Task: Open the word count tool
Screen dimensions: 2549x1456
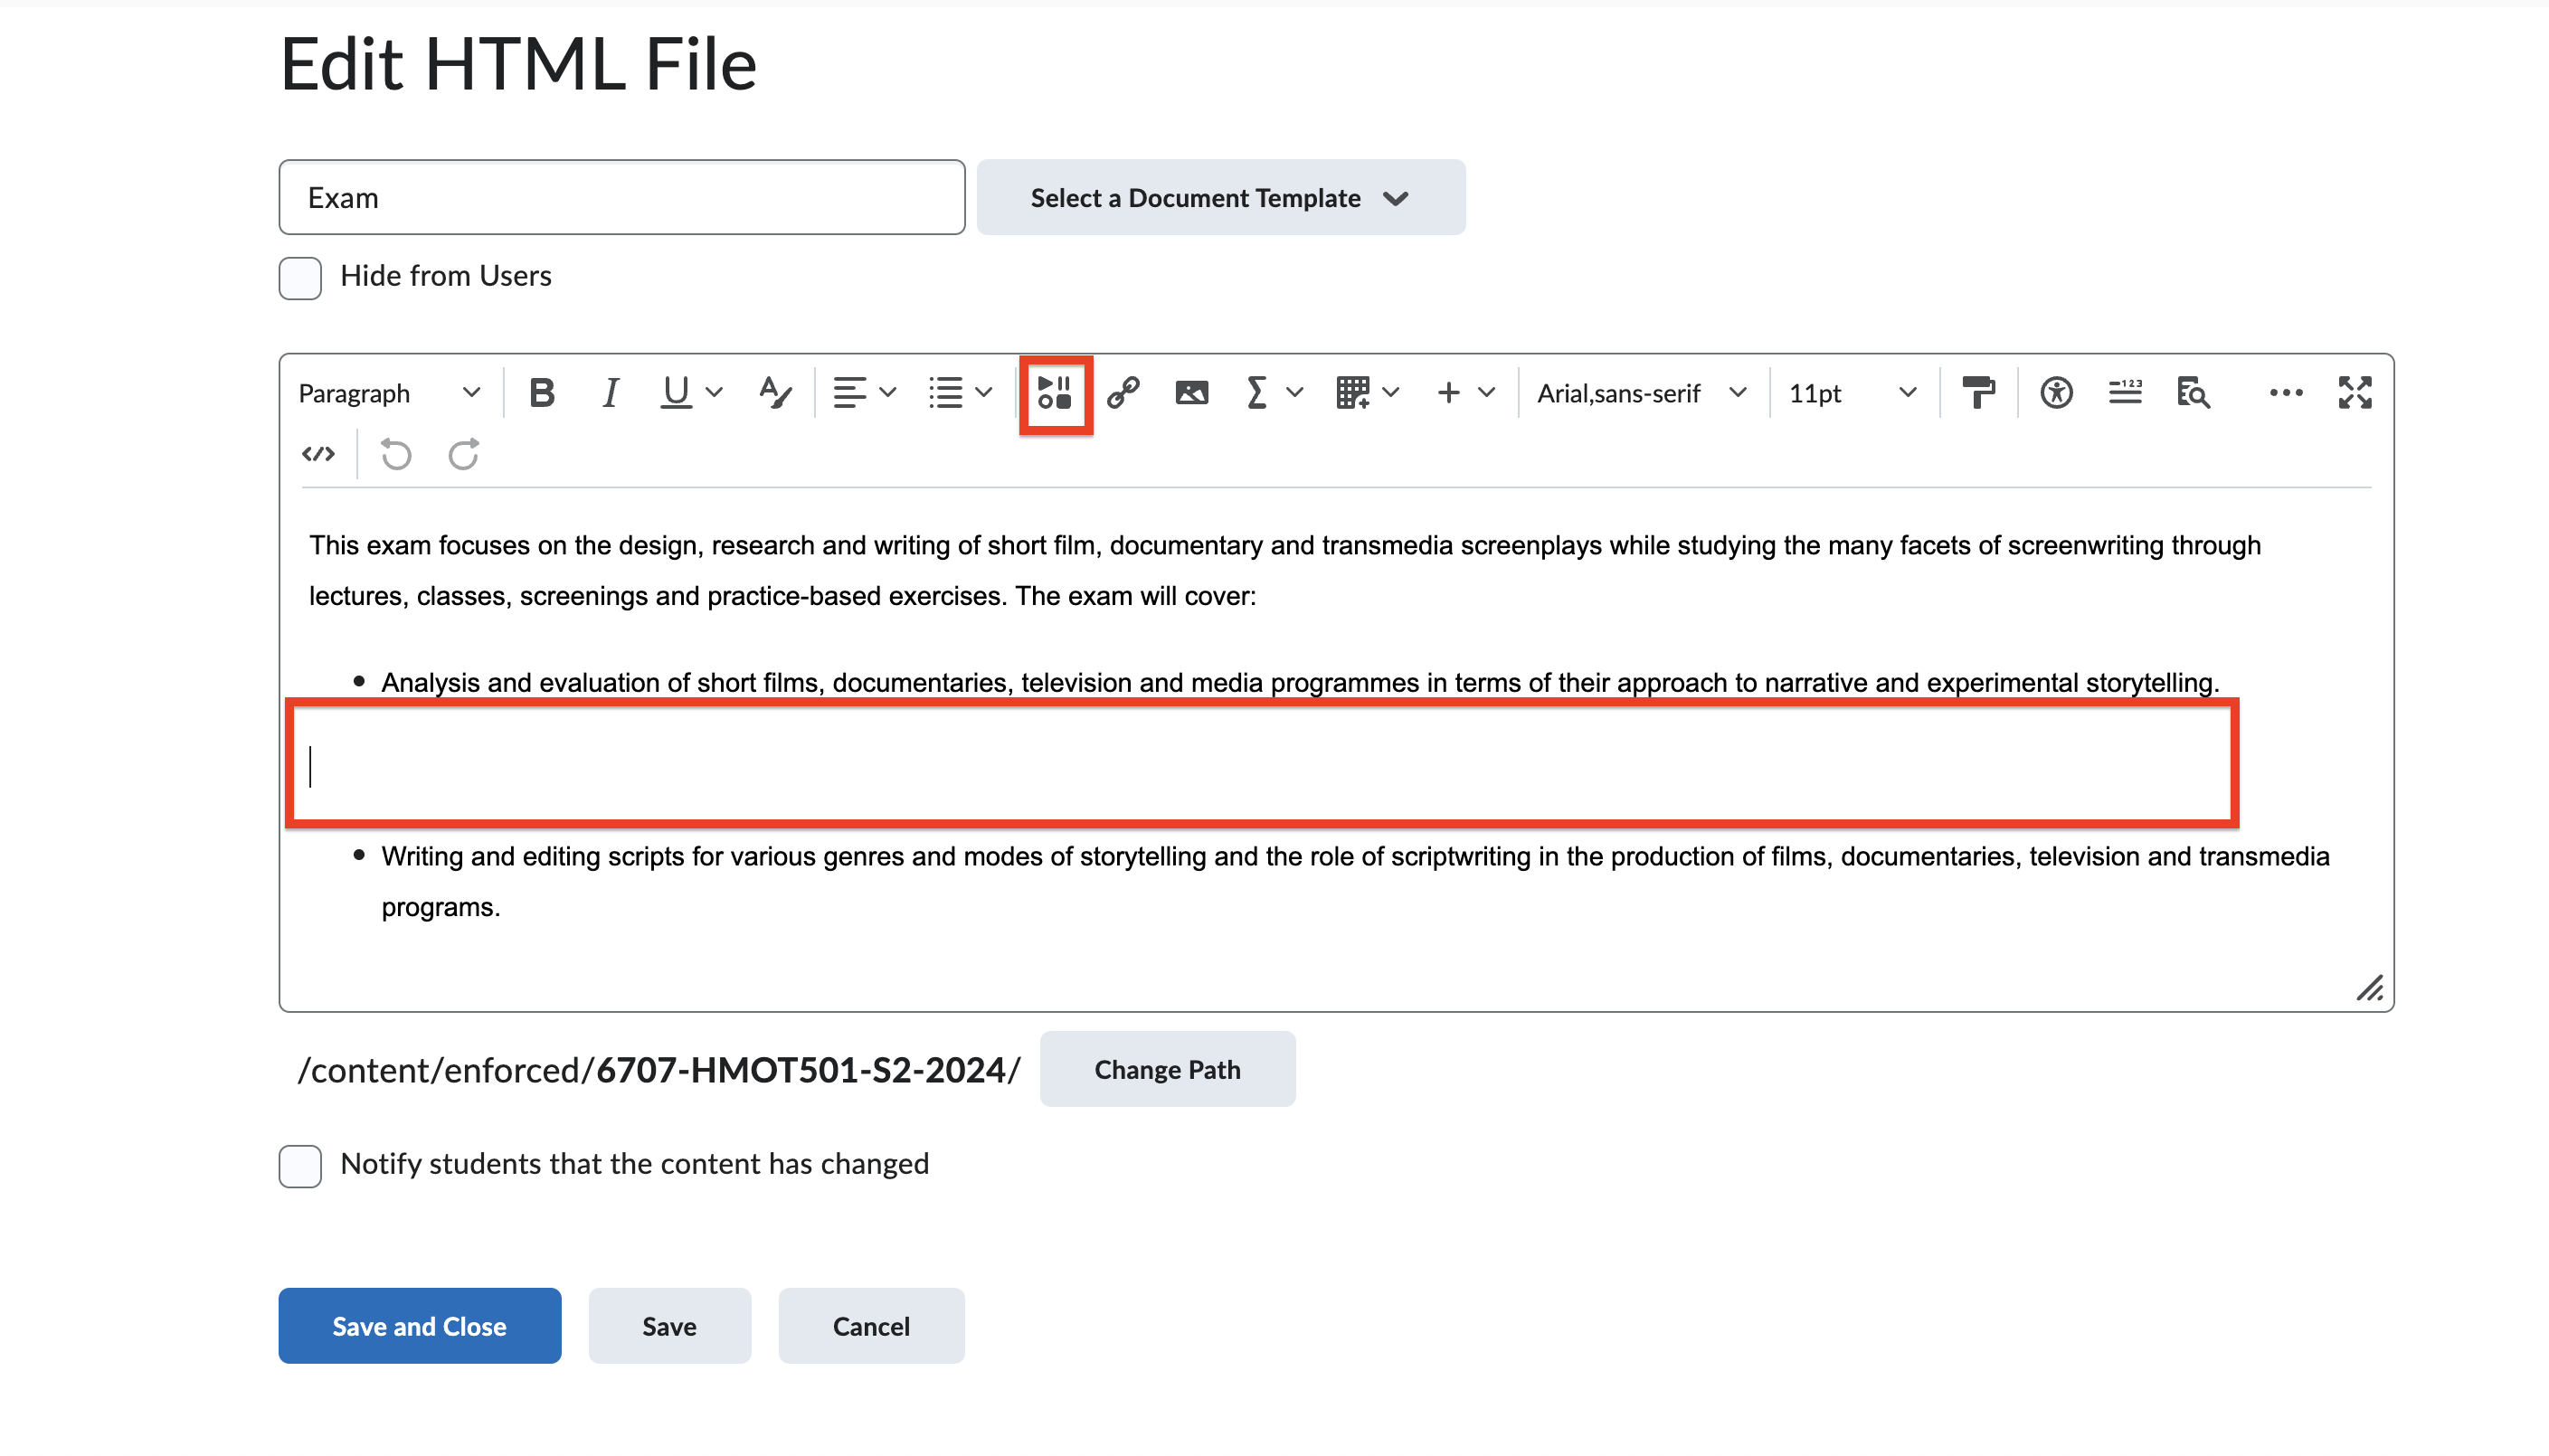Action: pyautogui.click(x=2125, y=392)
